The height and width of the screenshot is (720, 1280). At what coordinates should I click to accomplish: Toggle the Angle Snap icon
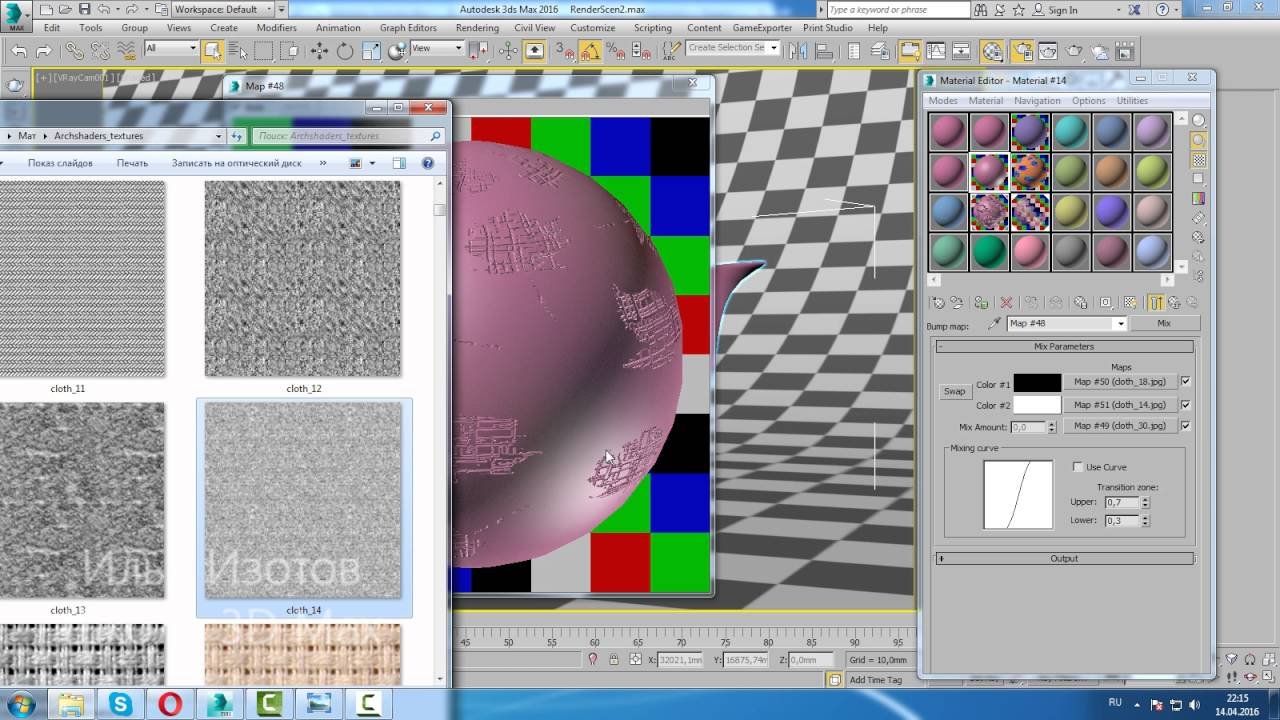pyautogui.click(x=591, y=51)
